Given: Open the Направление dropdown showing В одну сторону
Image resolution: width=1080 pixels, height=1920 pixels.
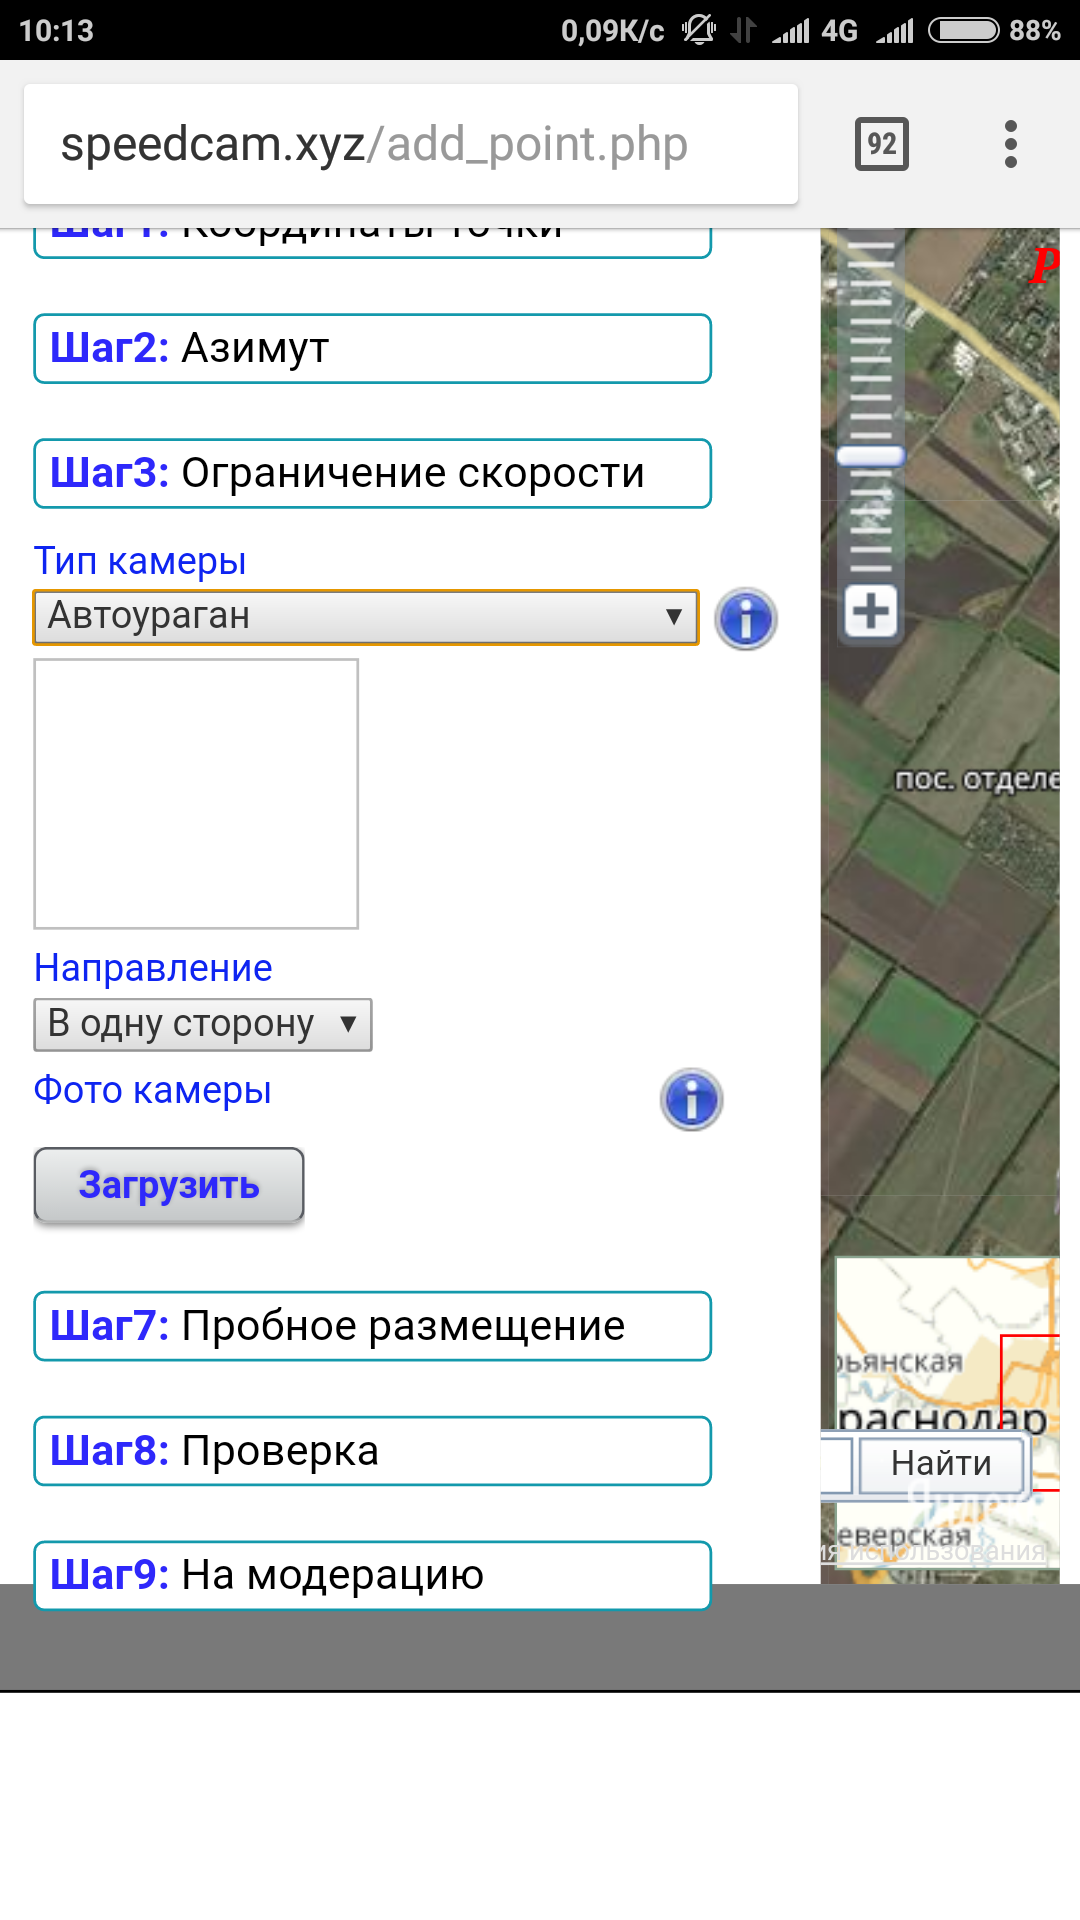Looking at the screenshot, I should click(203, 1024).
